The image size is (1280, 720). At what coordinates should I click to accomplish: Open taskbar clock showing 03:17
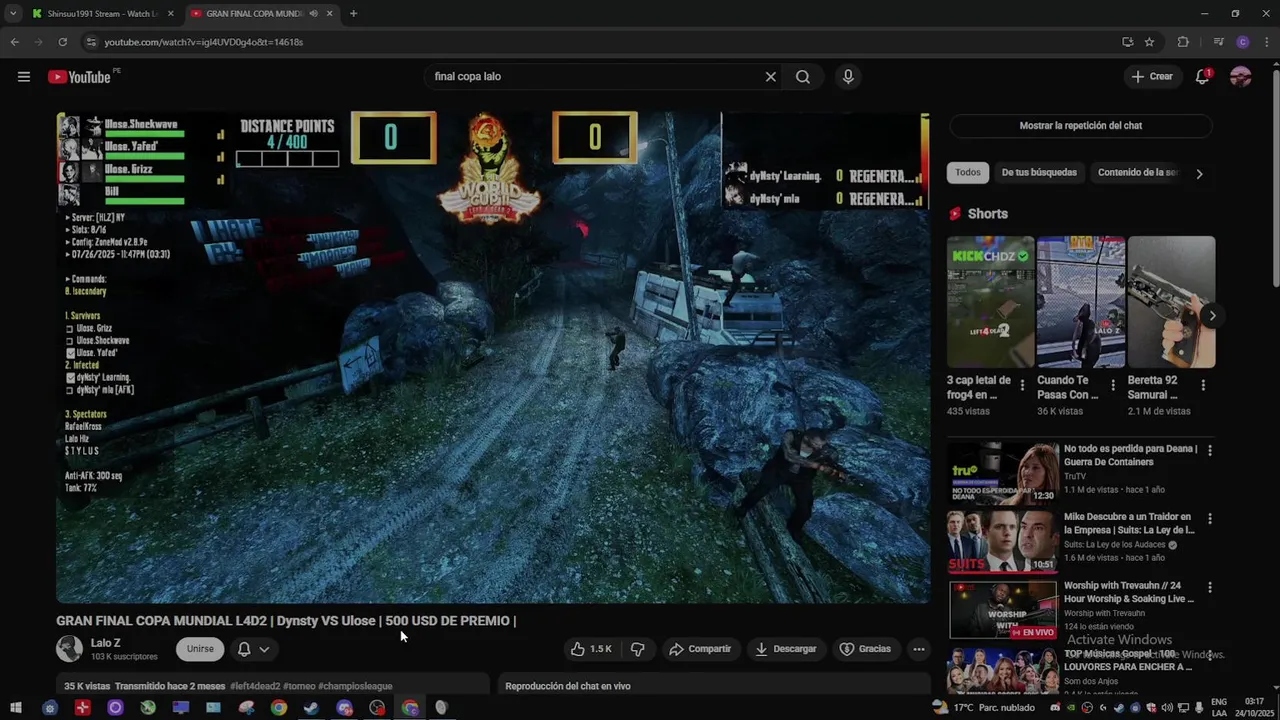1253,708
